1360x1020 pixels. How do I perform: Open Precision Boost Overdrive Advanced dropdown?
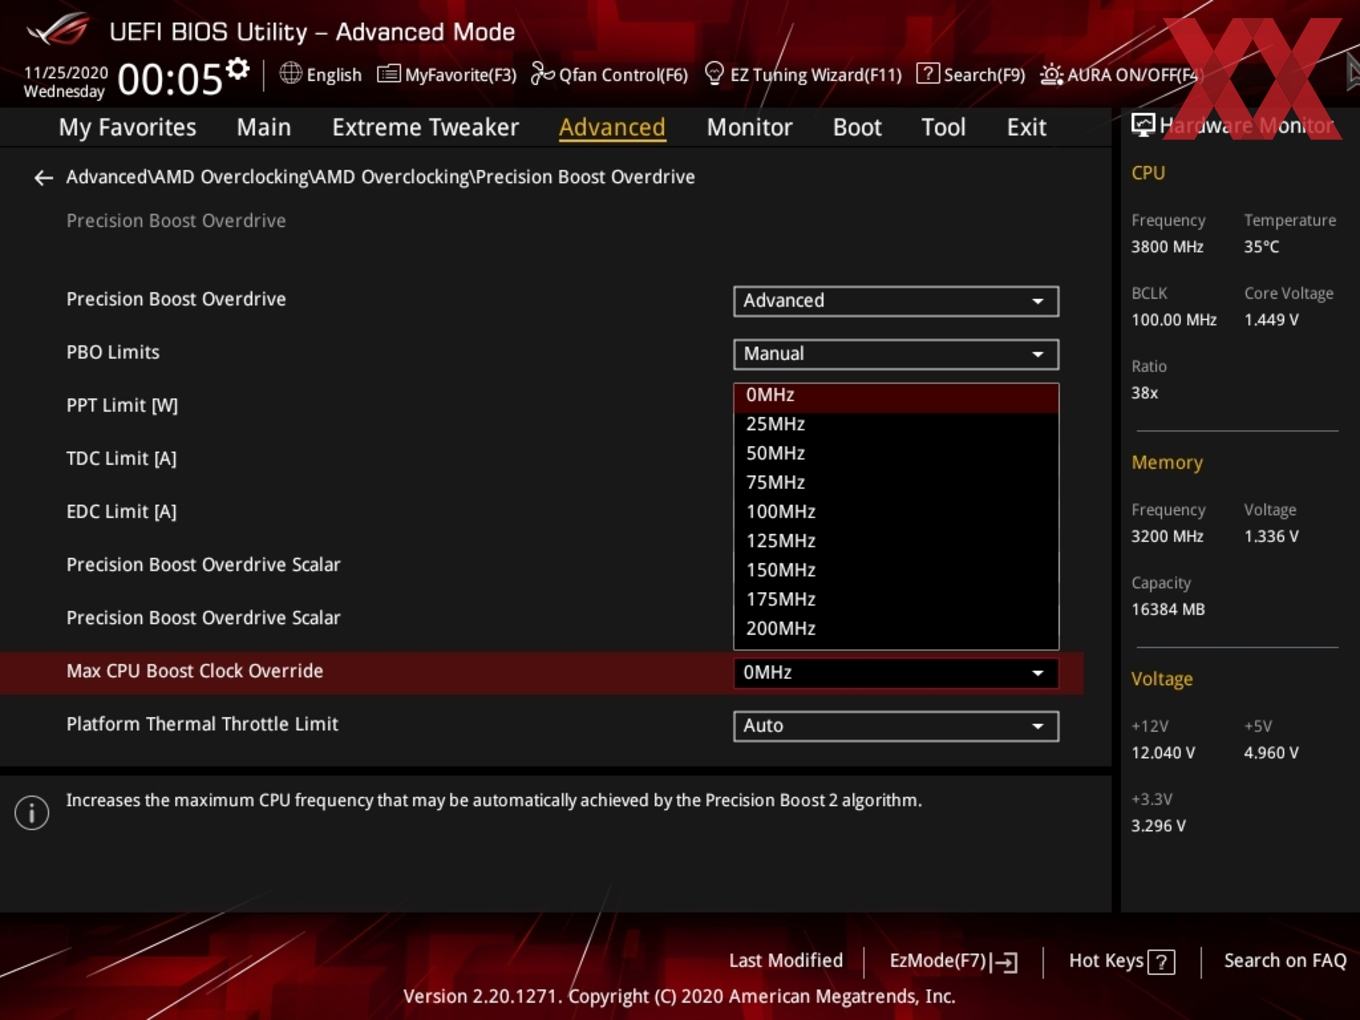point(896,301)
